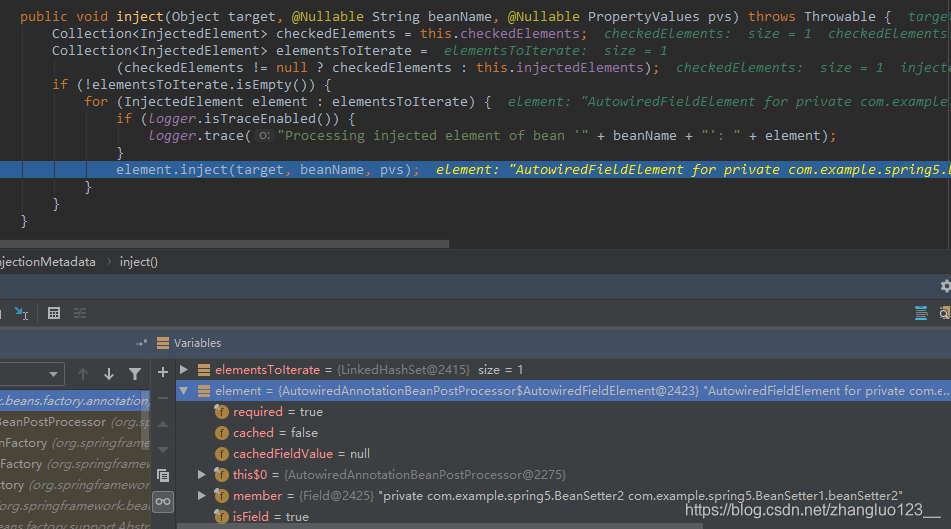The width and height of the screenshot is (951, 529).
Task: Move watch up with triangle icon
Action: coord(163,424)
